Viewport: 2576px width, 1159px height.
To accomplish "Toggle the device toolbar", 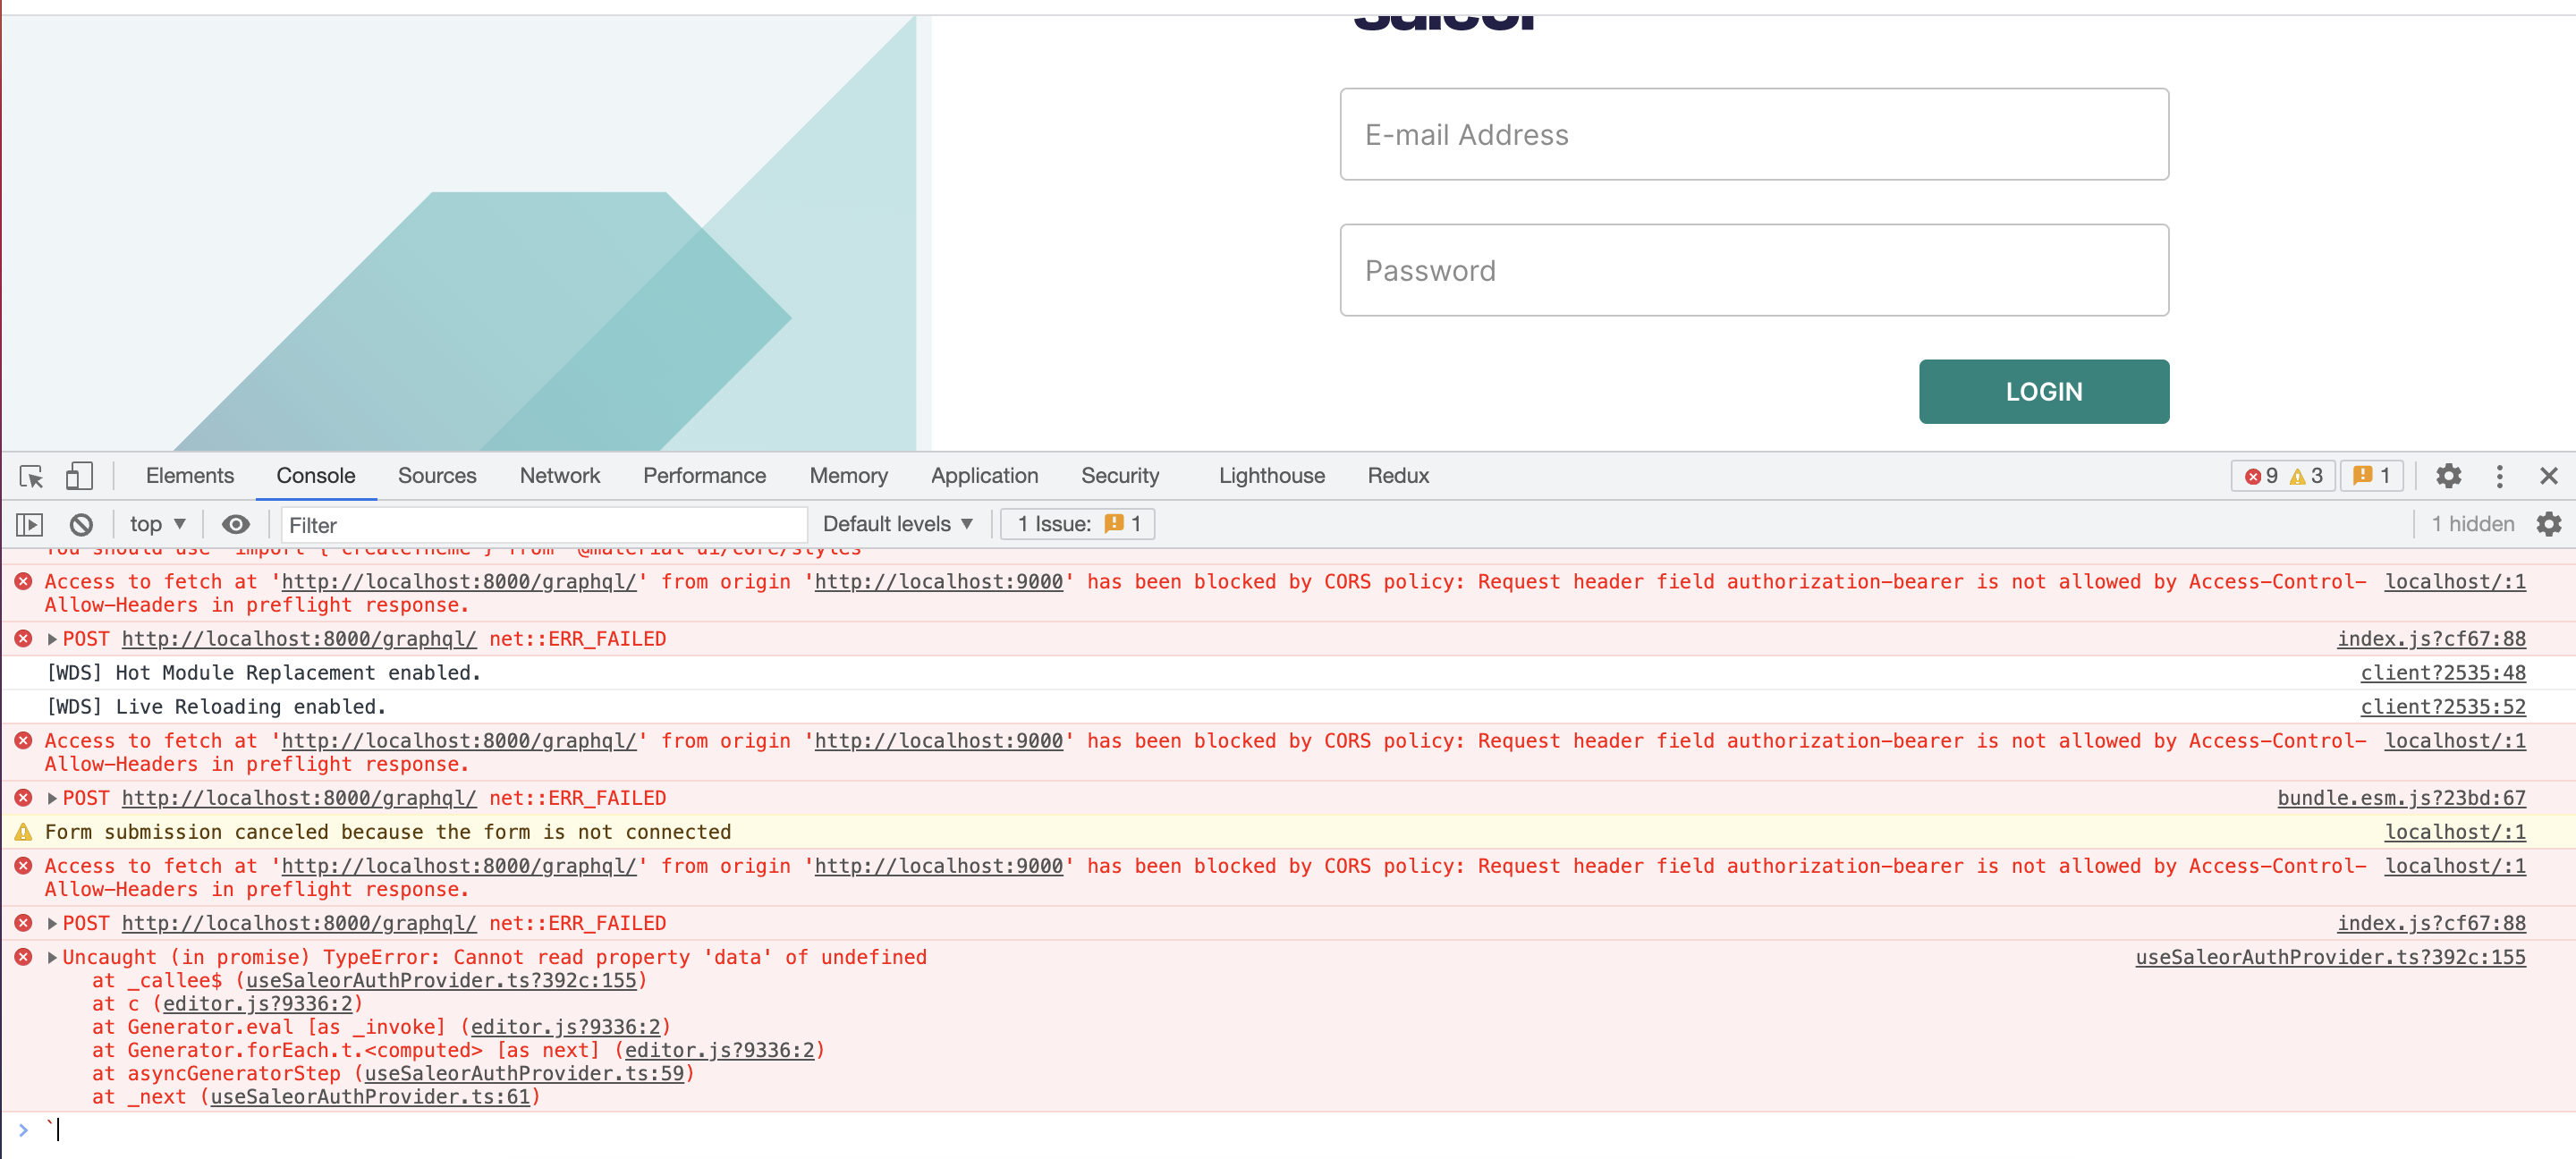I will pyautogui.click(x=79, y=476).
